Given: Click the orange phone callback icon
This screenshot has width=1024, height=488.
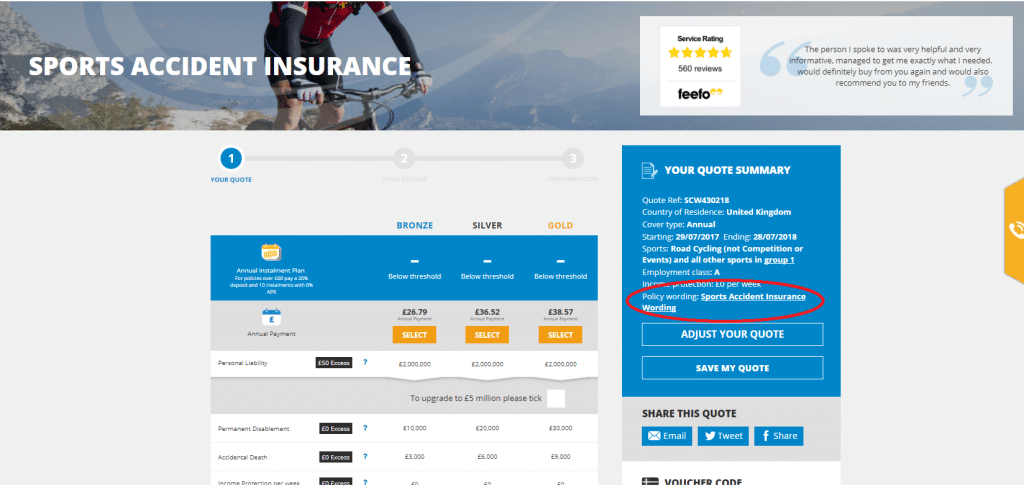Looking at the screenshot, I should coord(1014,230).
